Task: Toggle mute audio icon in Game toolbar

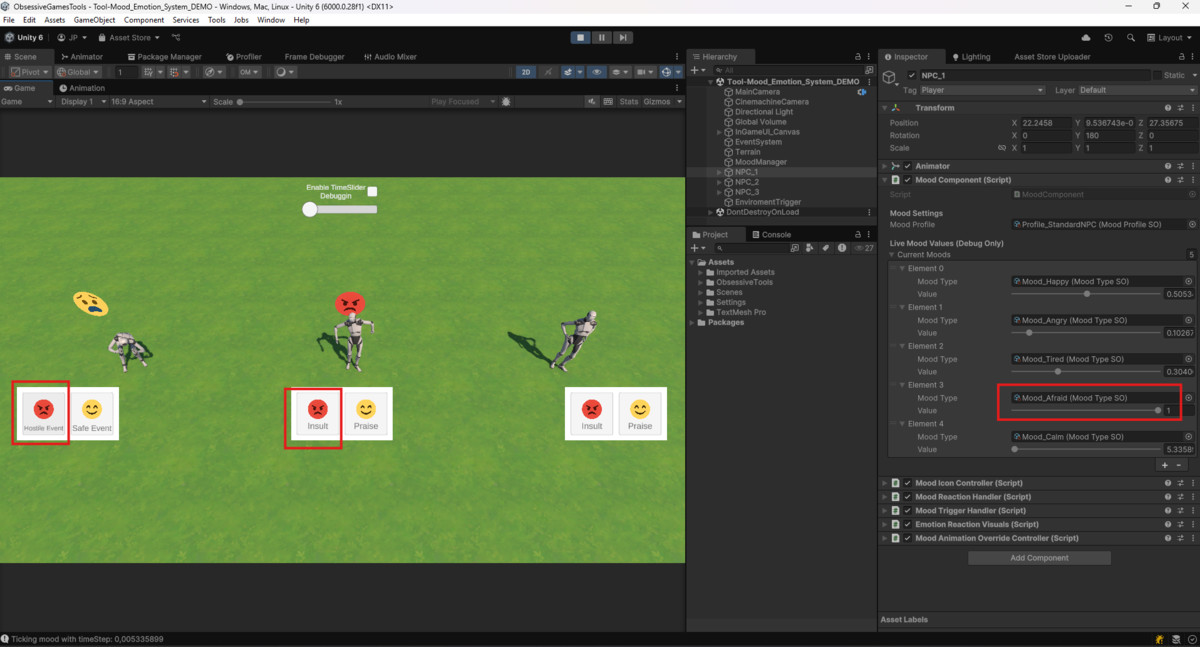Action: point(593,101)
